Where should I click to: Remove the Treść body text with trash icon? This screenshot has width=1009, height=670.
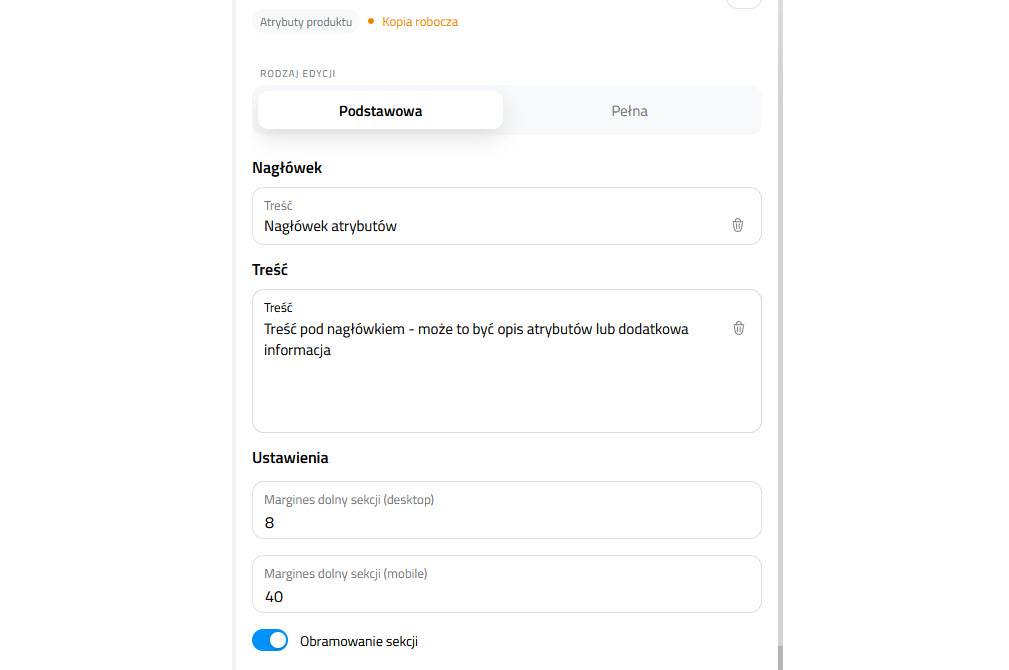point(738,328)
